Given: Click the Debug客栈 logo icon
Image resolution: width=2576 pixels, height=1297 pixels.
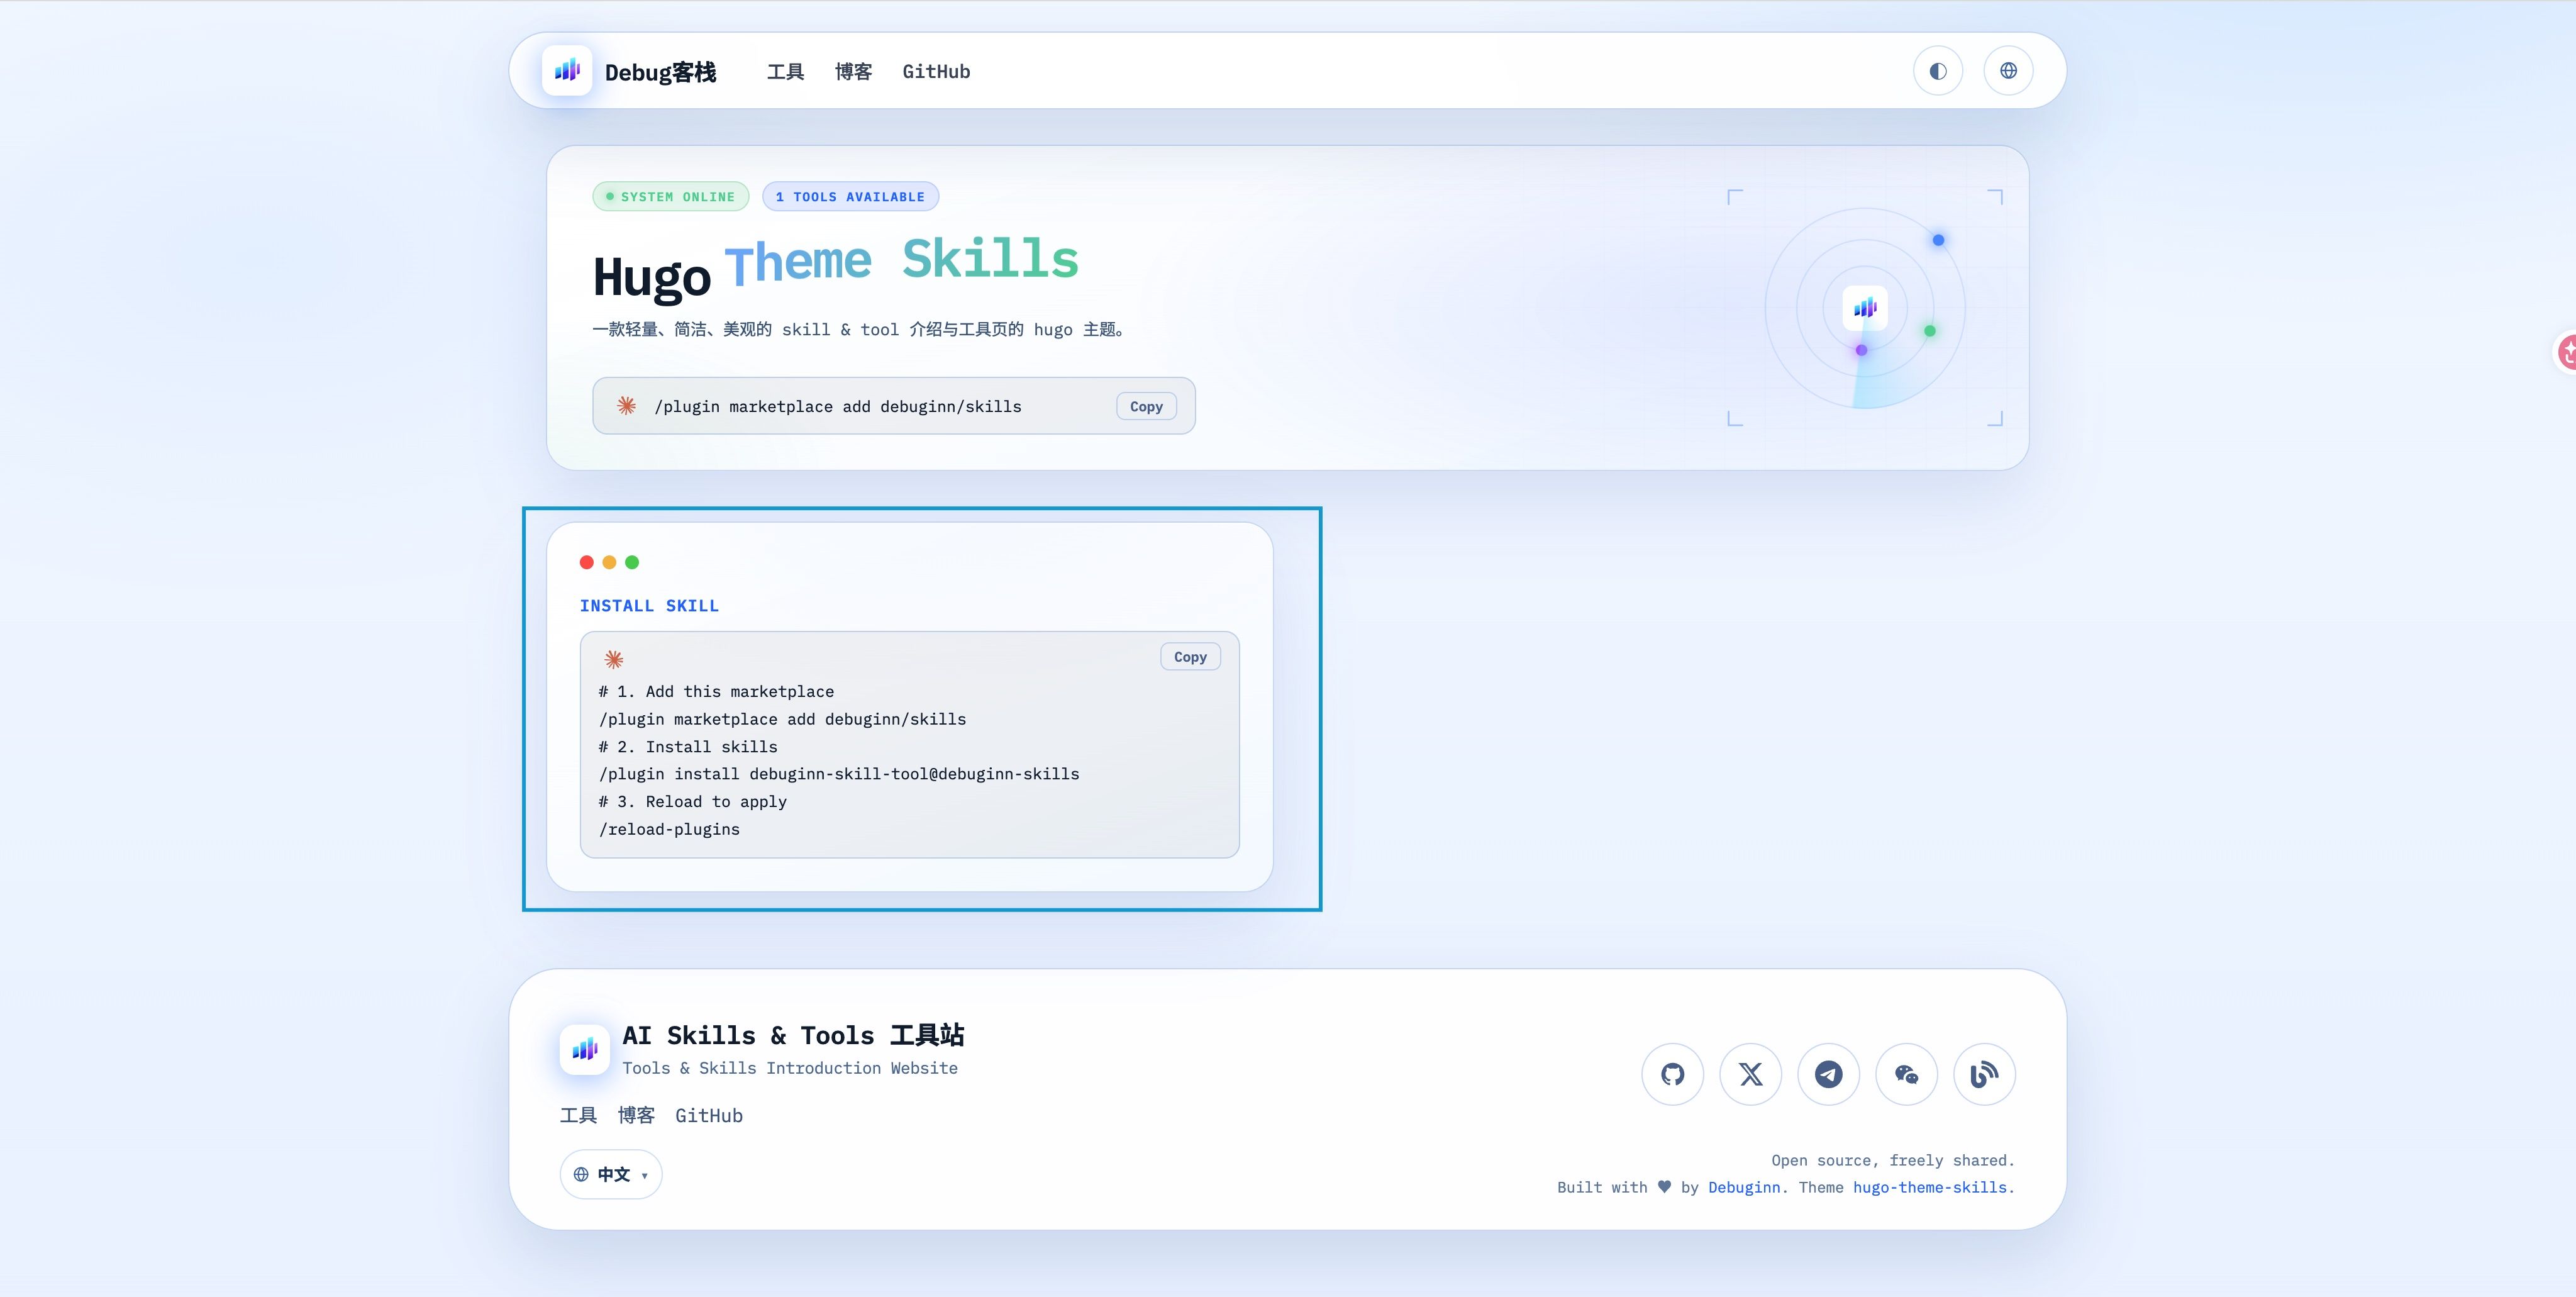Looking at the screenshot, I should [x=567, y=70].
